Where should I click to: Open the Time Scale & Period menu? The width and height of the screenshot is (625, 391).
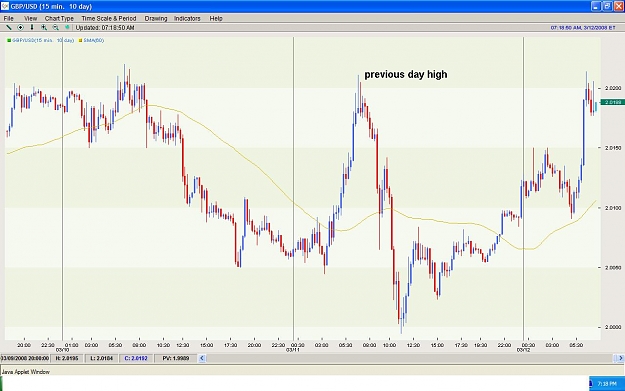pos(109,18)
